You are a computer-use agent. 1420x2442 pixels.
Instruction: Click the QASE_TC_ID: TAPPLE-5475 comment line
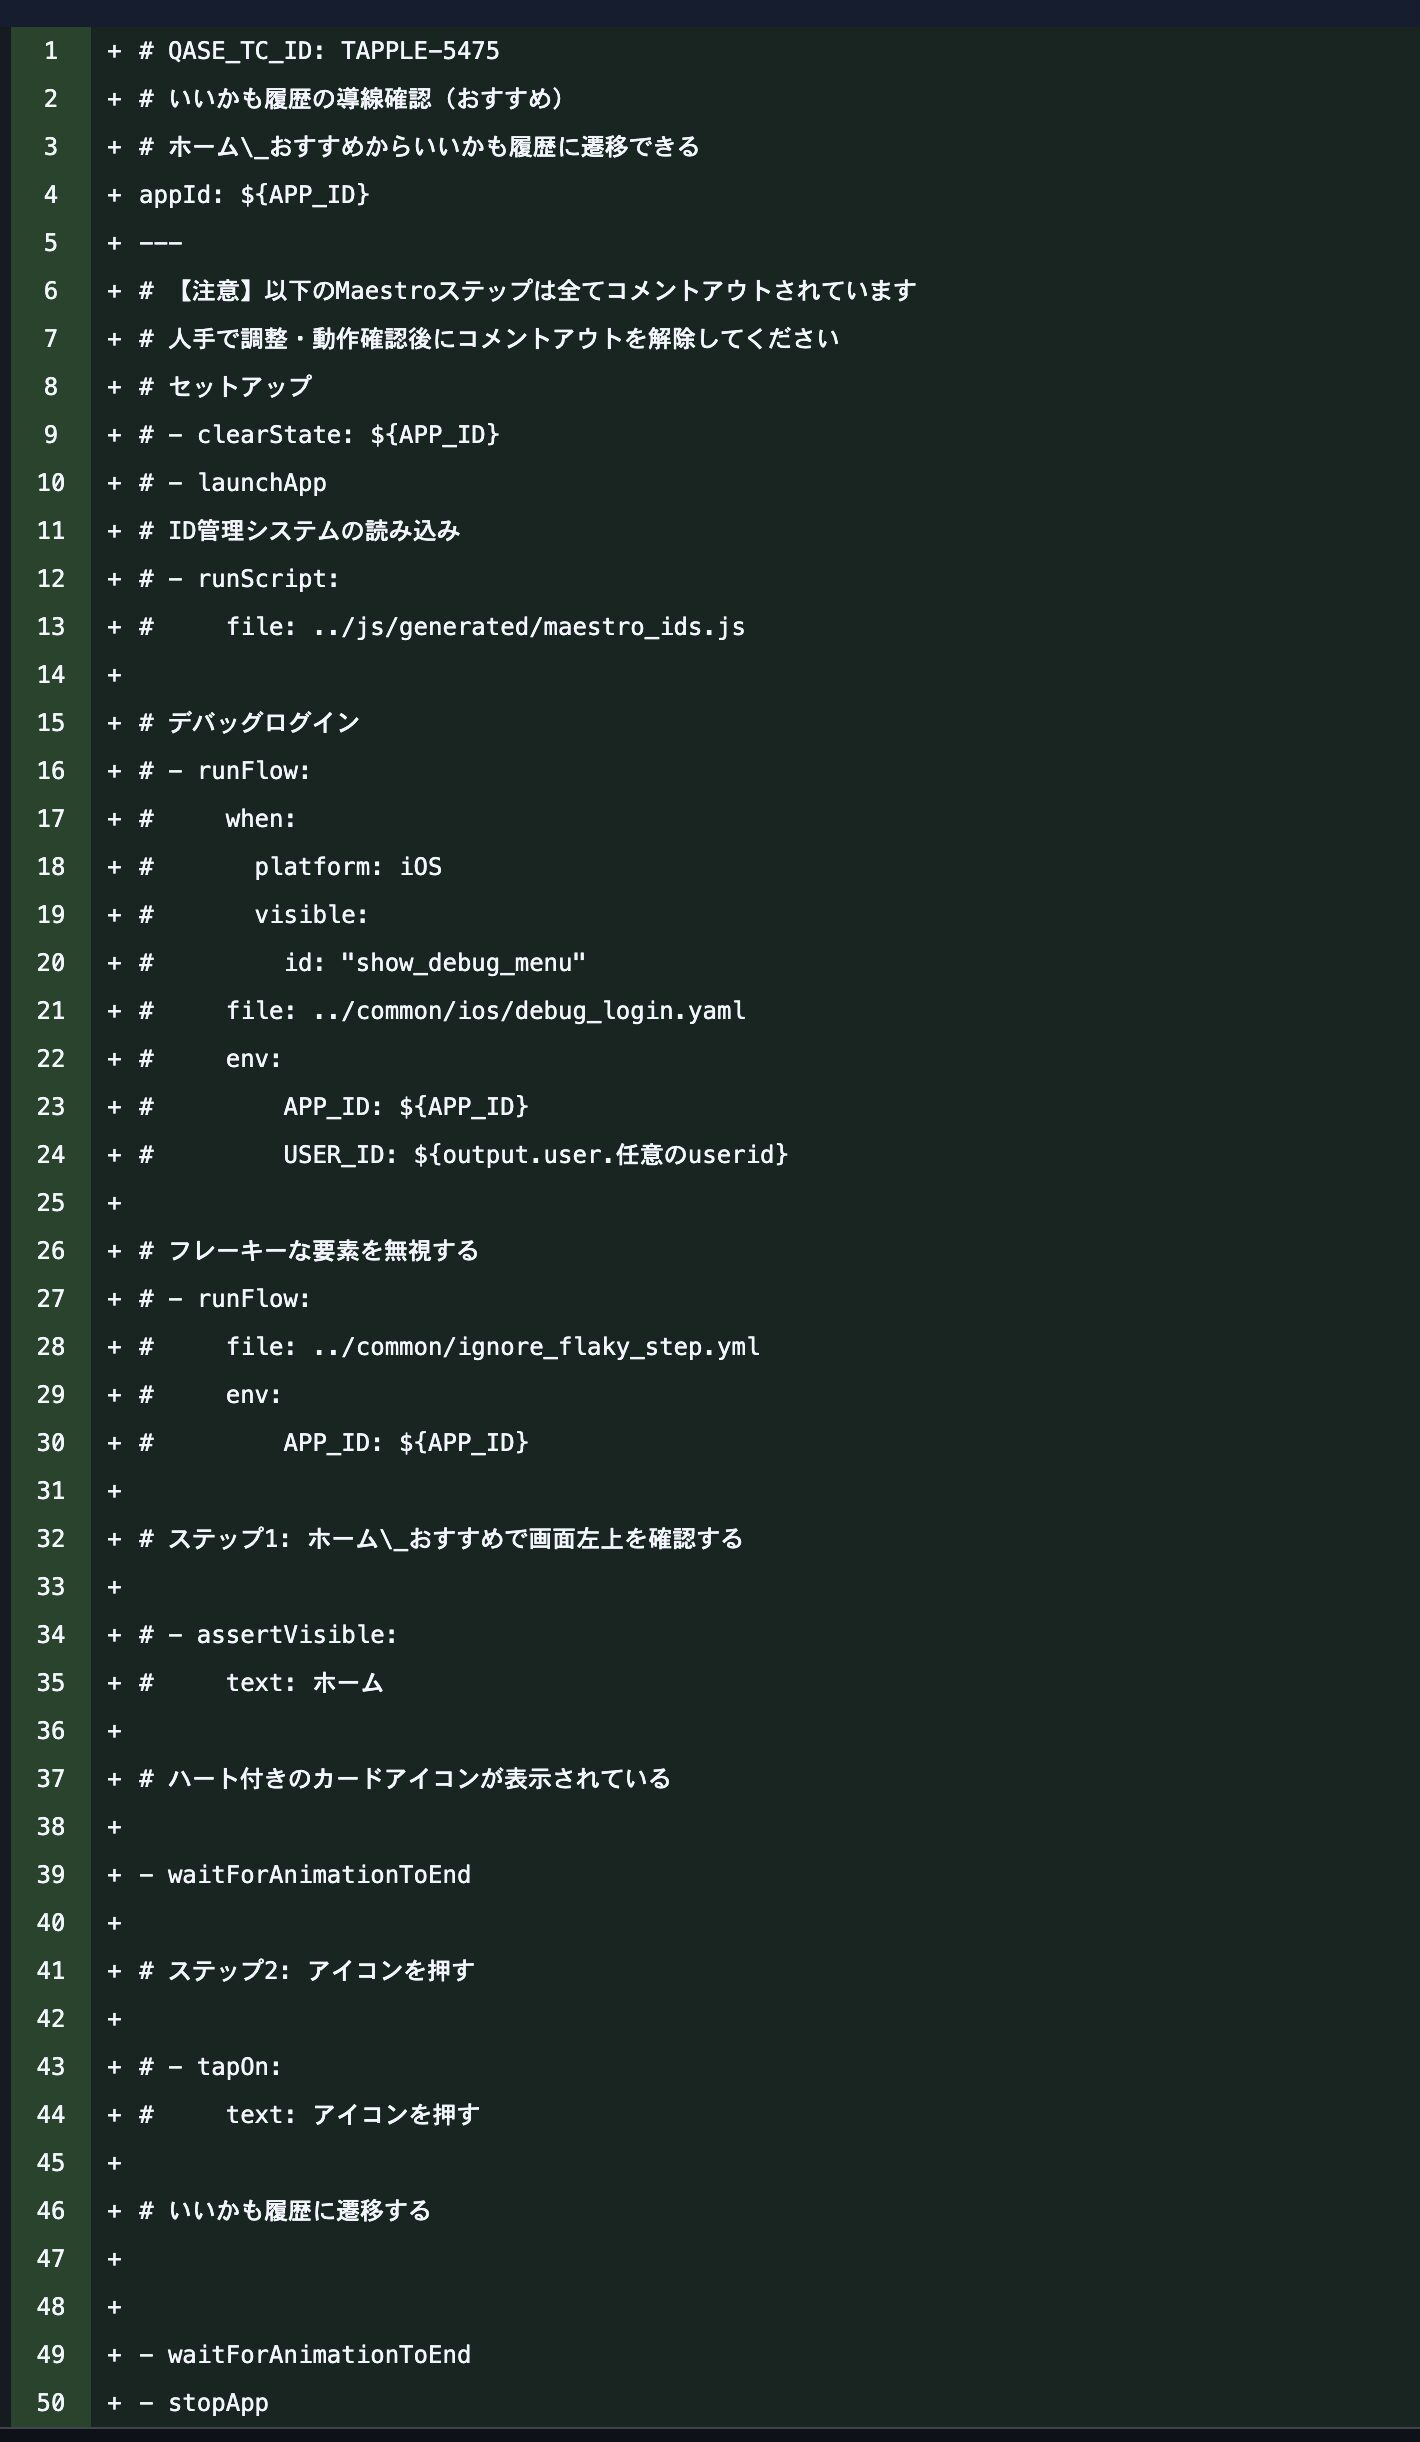[318, 51]
